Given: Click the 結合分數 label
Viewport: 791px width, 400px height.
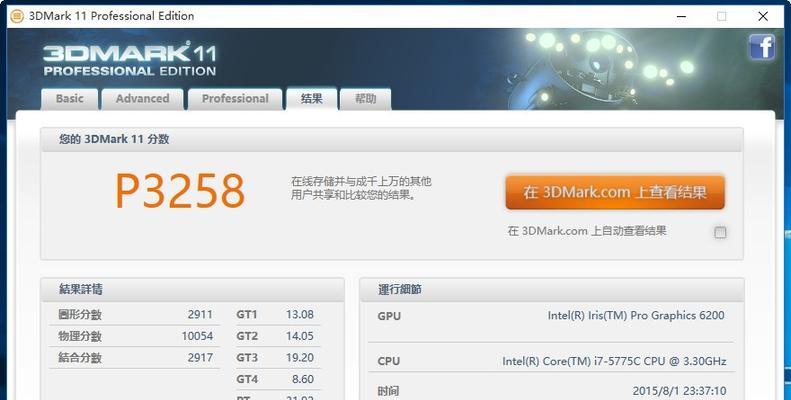Looking at the screenshot, I should (80, 358).
